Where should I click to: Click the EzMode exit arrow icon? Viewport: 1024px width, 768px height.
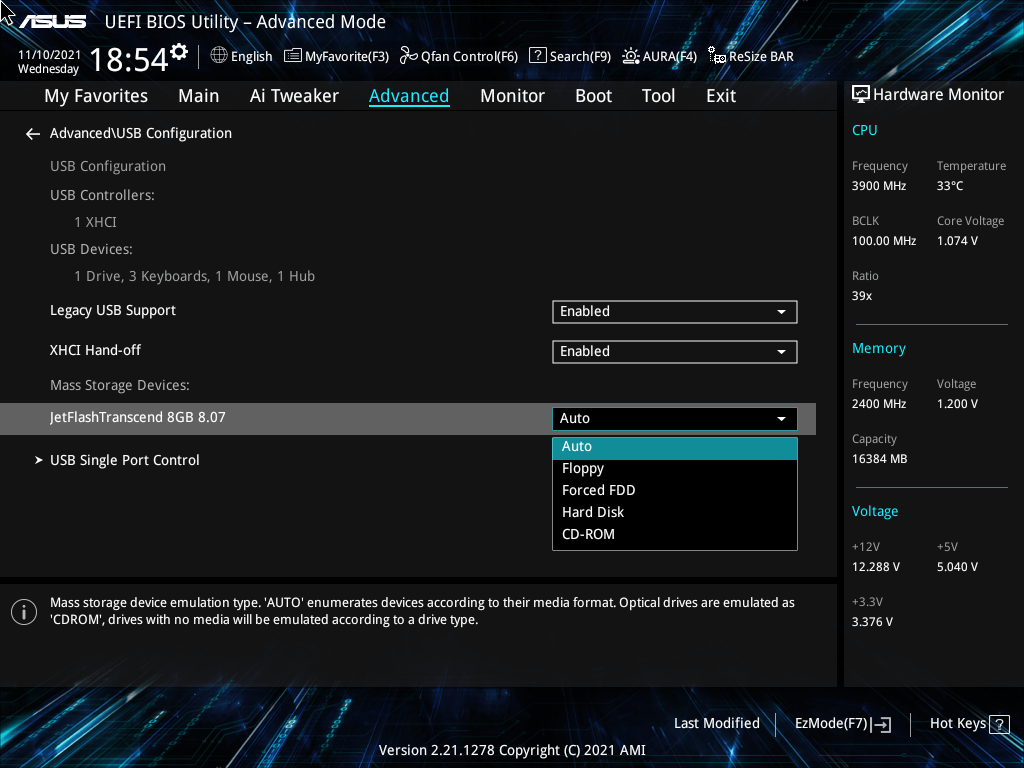[881, 724]
